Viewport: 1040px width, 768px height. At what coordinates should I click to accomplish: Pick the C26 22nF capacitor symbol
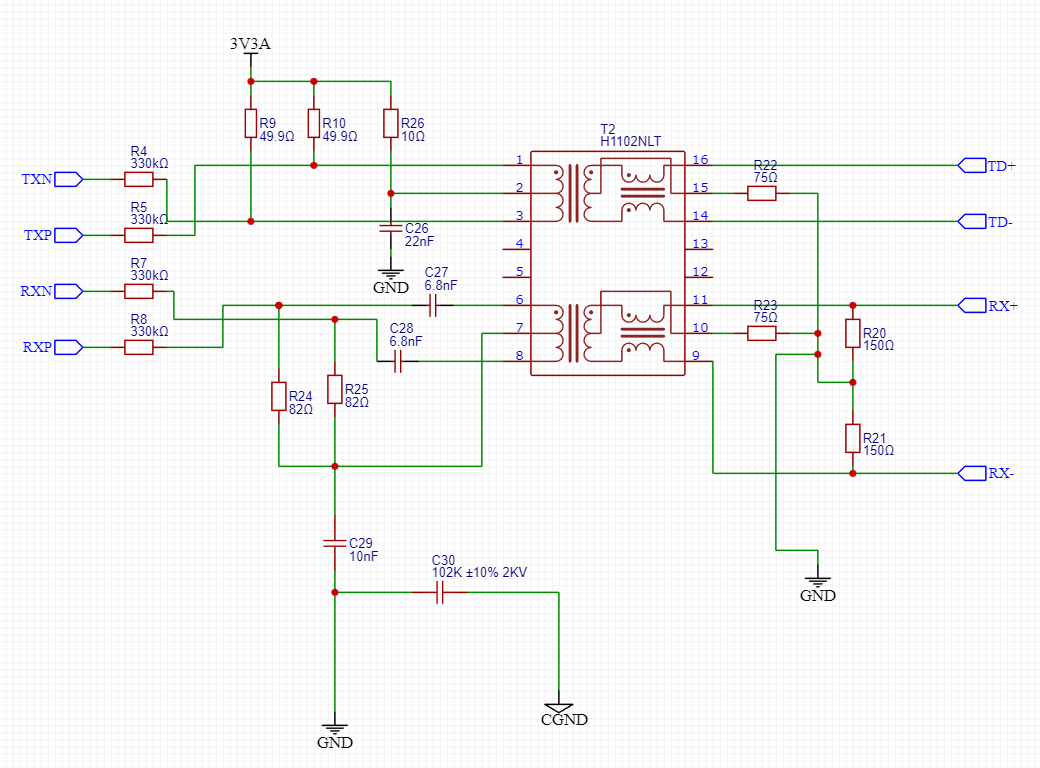tap(391, 228)
